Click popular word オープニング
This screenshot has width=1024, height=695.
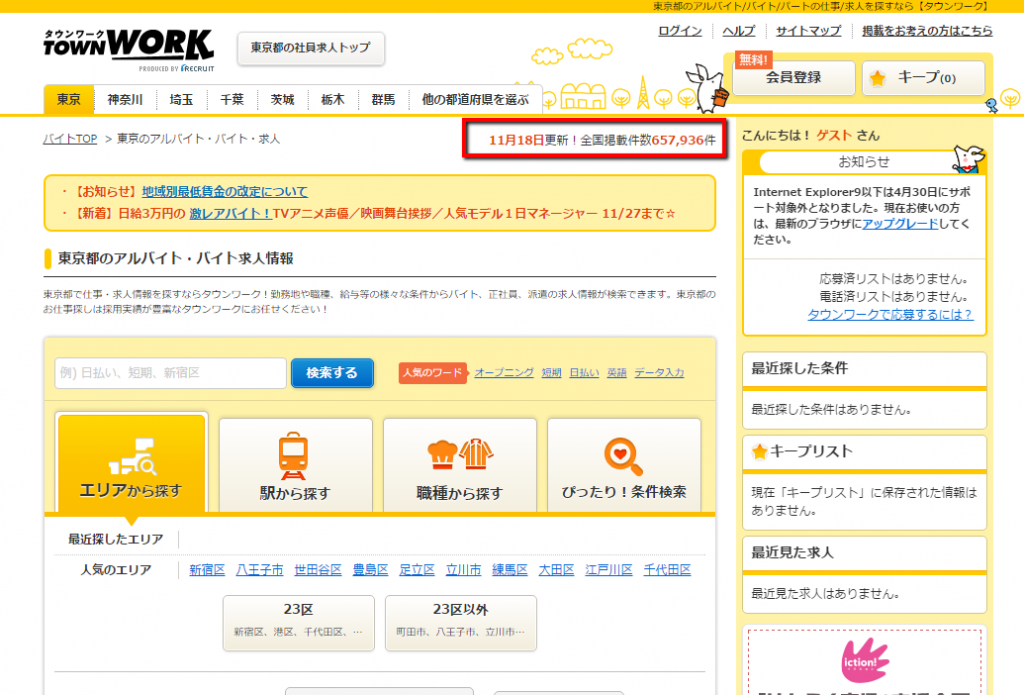pos(504,372)
